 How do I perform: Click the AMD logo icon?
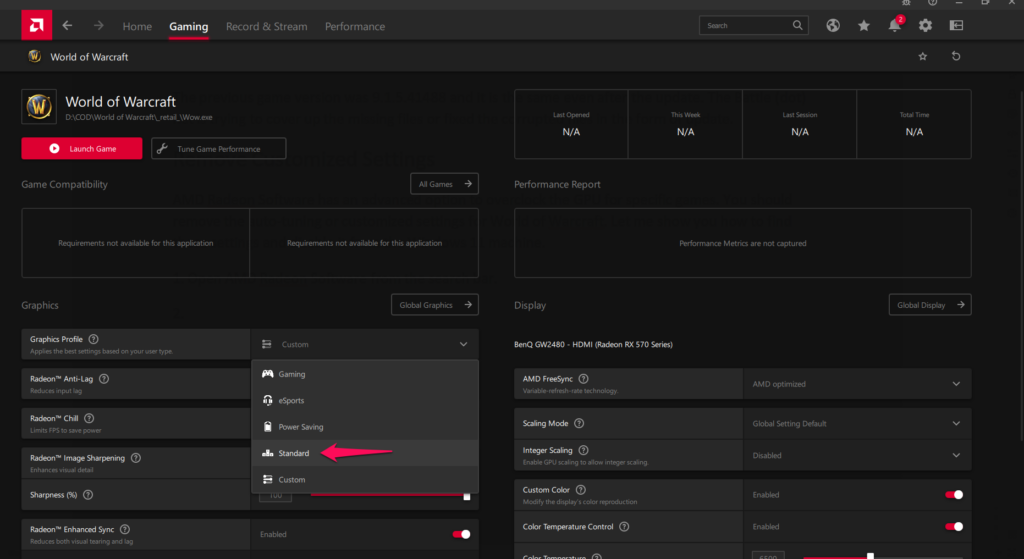[37, 25]
